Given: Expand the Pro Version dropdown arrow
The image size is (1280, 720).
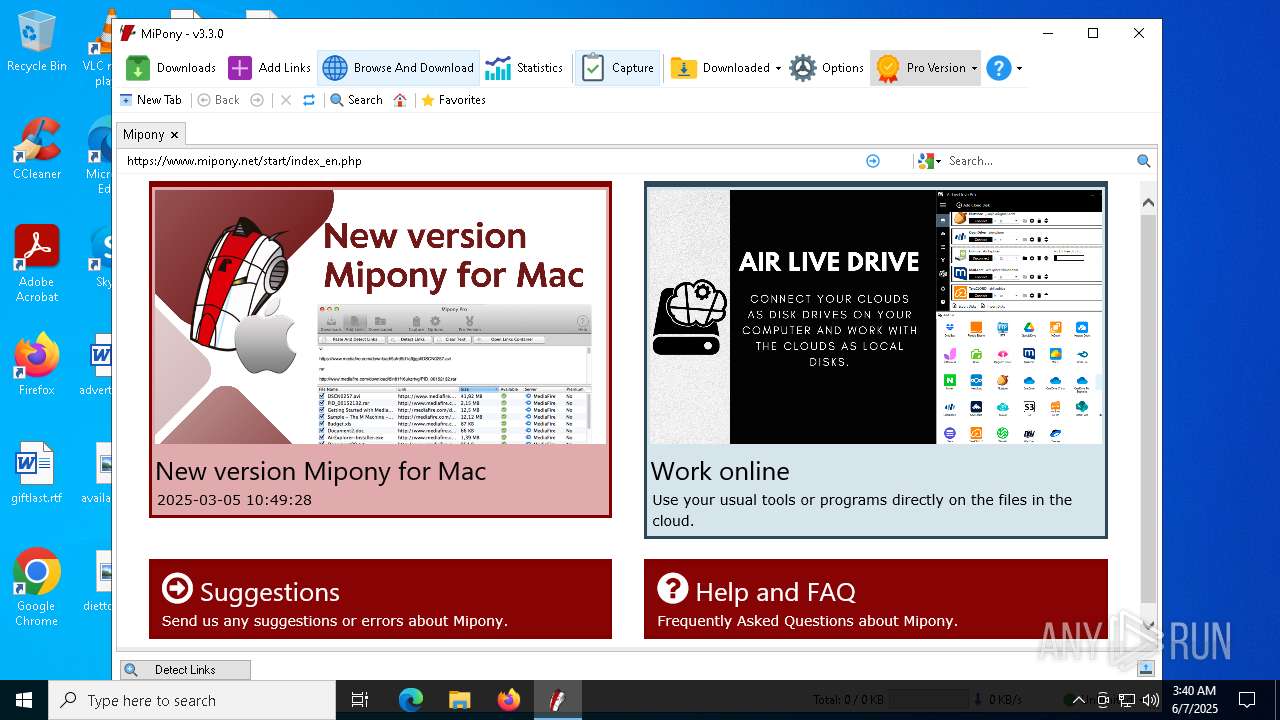Looking at the screenshot, I should pyautogui.click(x=974, y=68).
